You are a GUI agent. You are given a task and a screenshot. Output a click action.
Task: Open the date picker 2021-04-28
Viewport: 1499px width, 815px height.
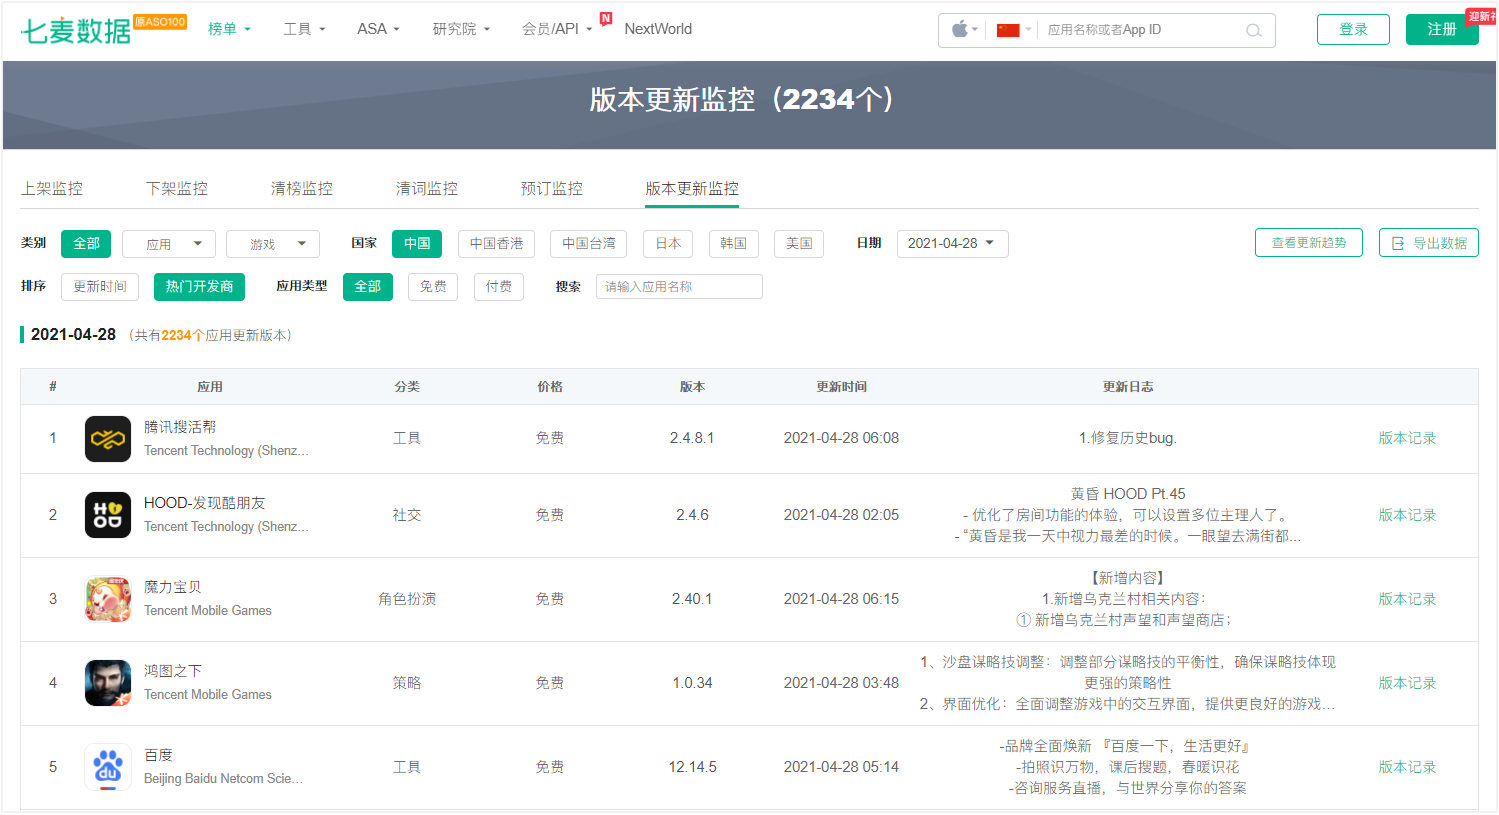click(952, 244)
